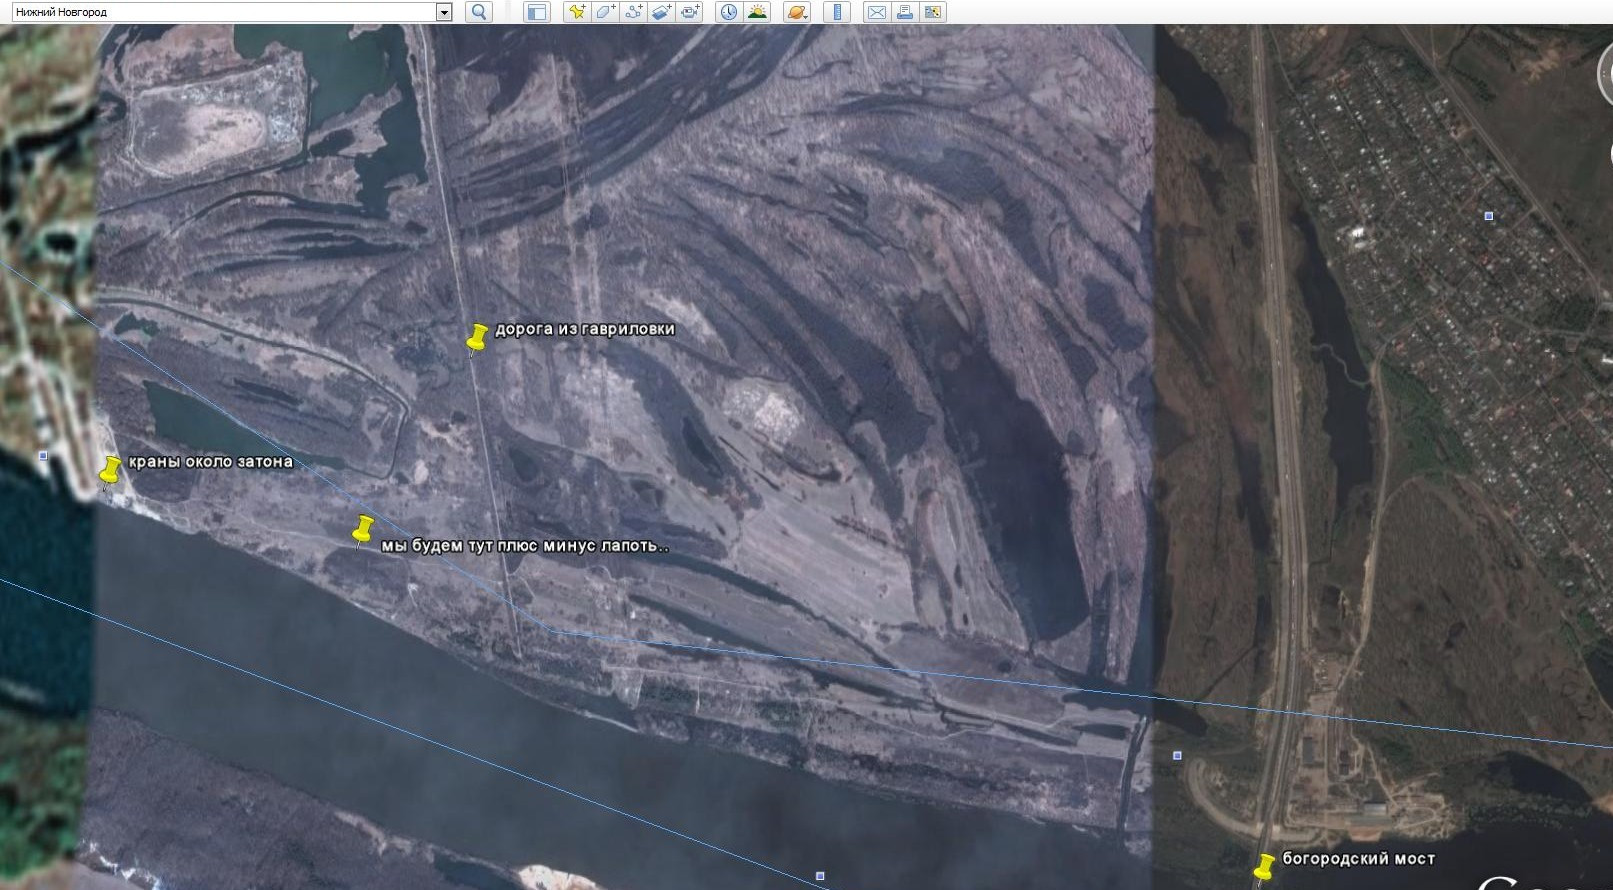Email the current view
This screenshot has height=890, width=1613.
tap(877, 12)
